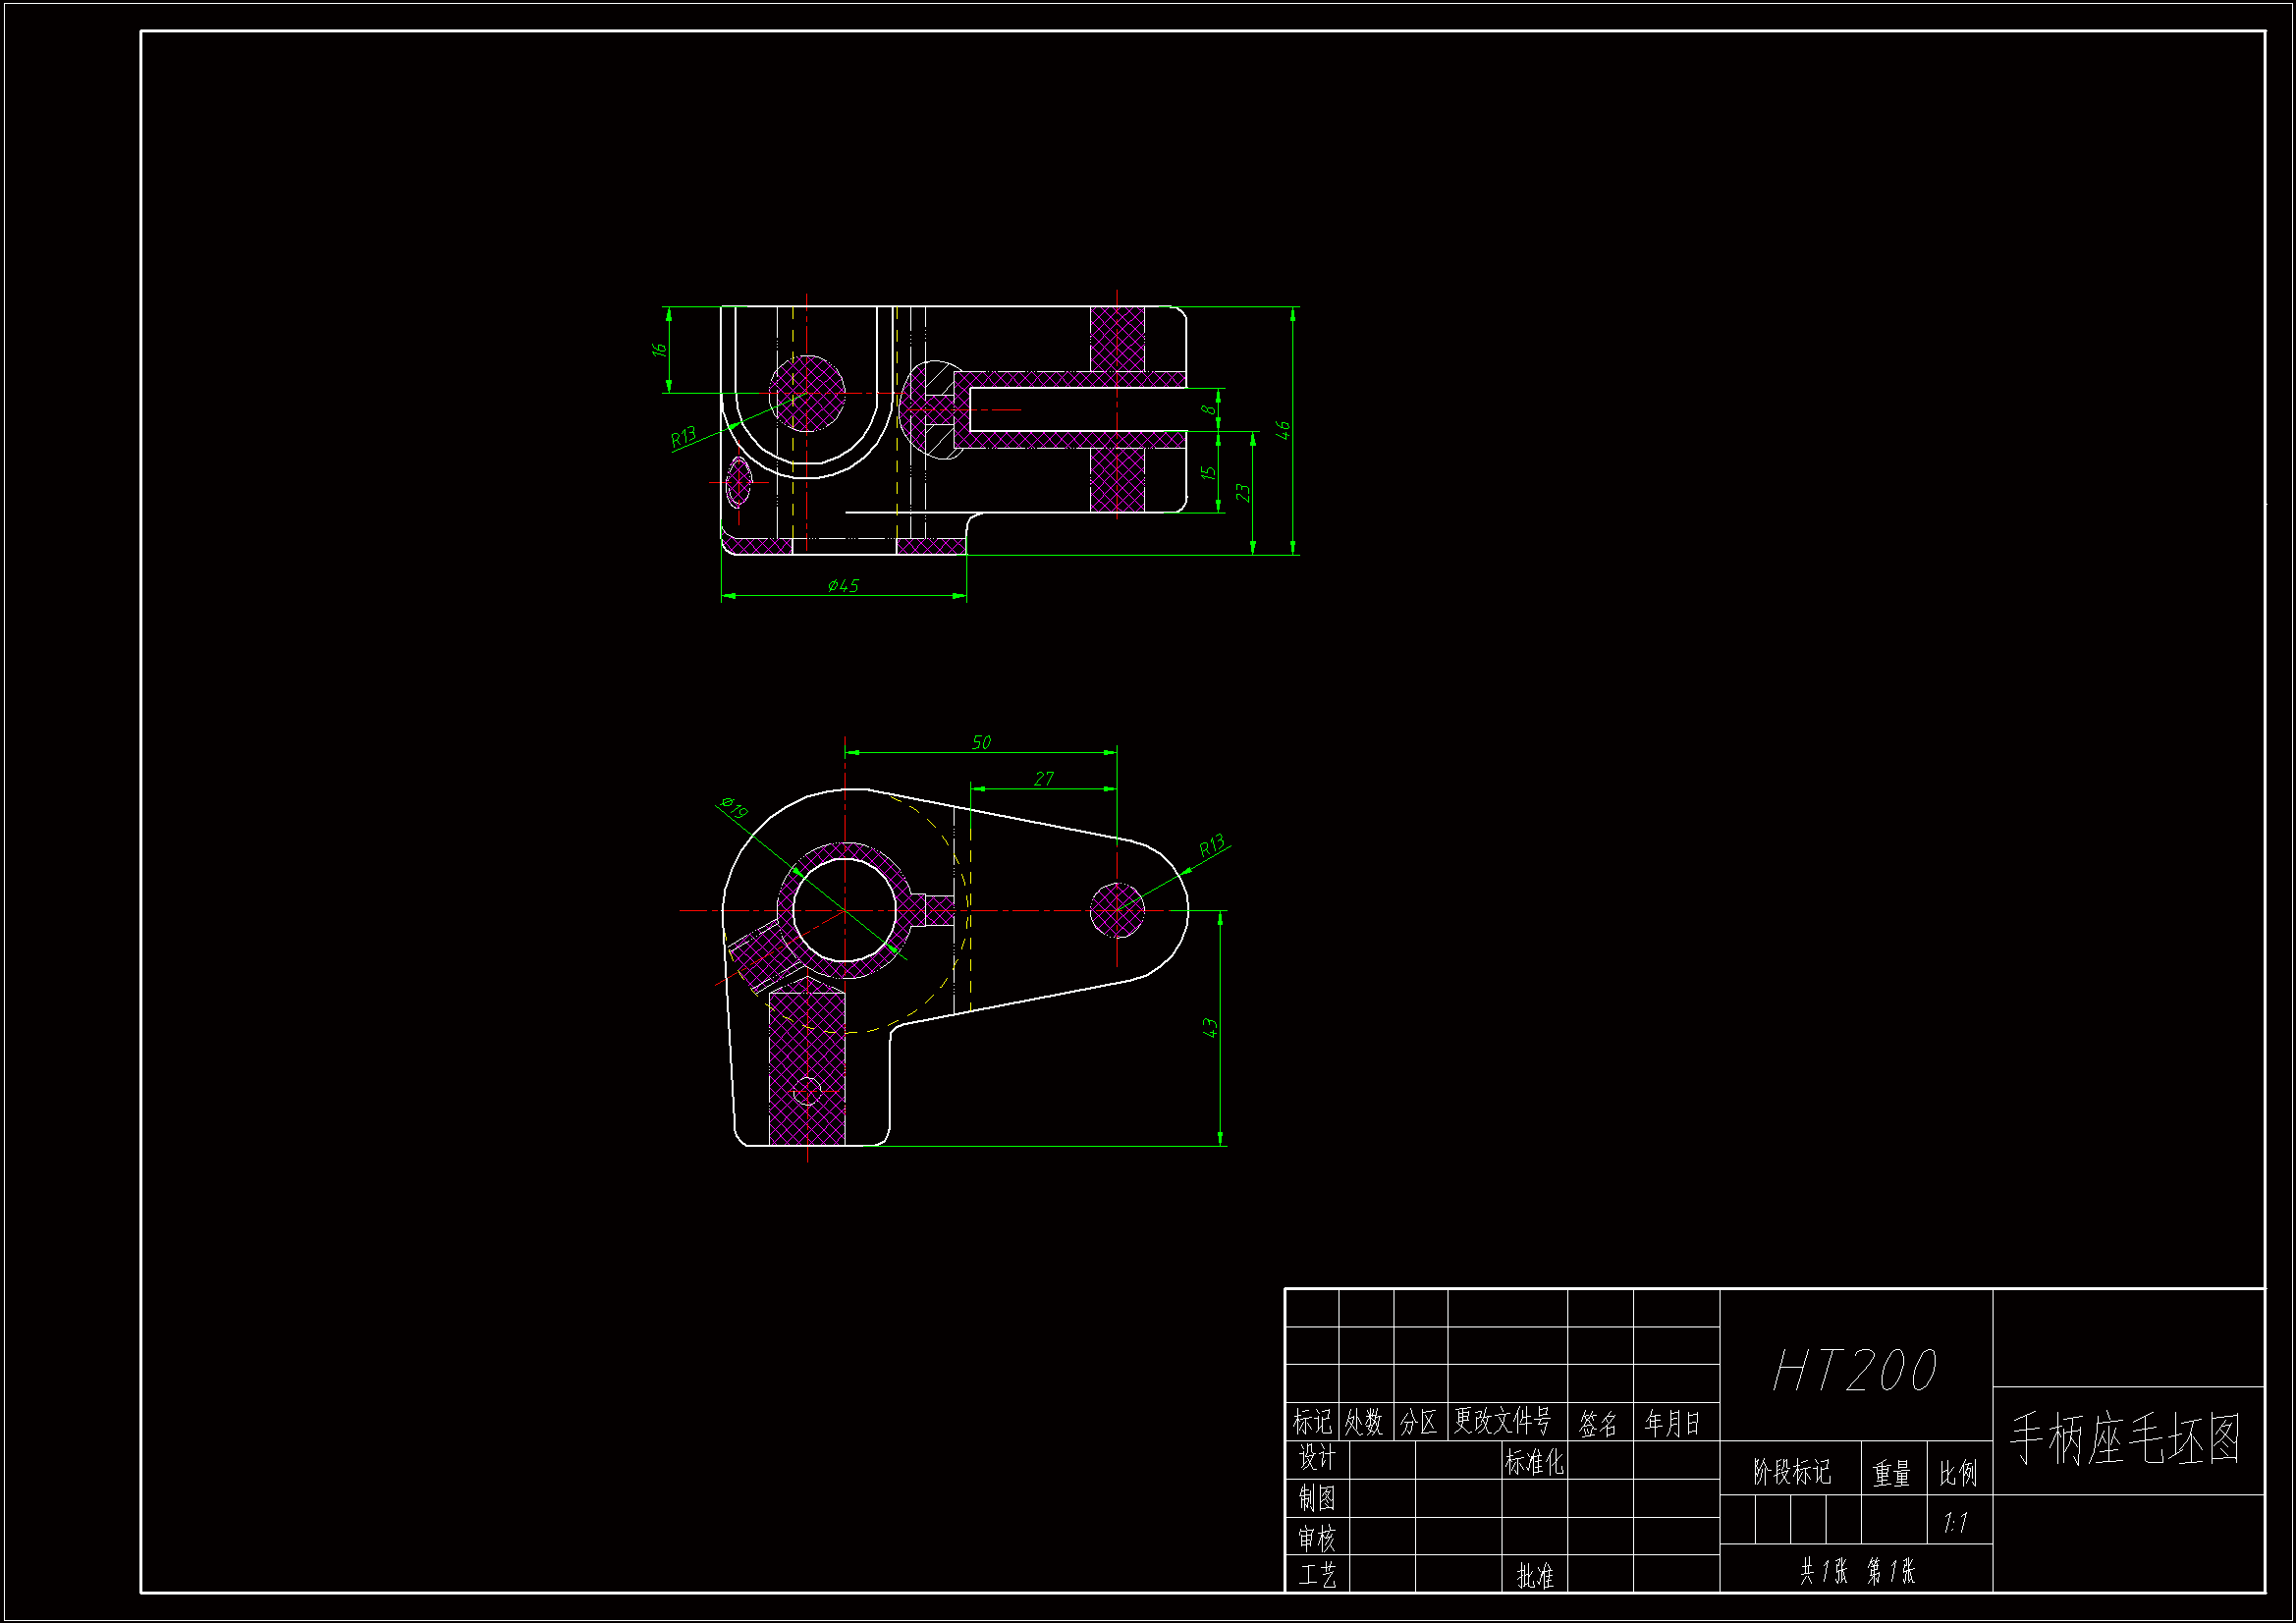The width and height of the screenshot is (2296, 1623).
Task: Click the 46 height dimension text
Action: pos(1283,430)
